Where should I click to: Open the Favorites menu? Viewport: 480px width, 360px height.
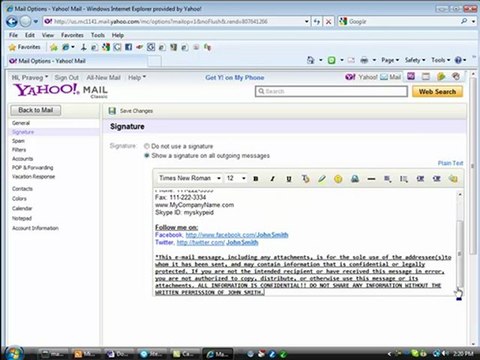tap(72, 35)
